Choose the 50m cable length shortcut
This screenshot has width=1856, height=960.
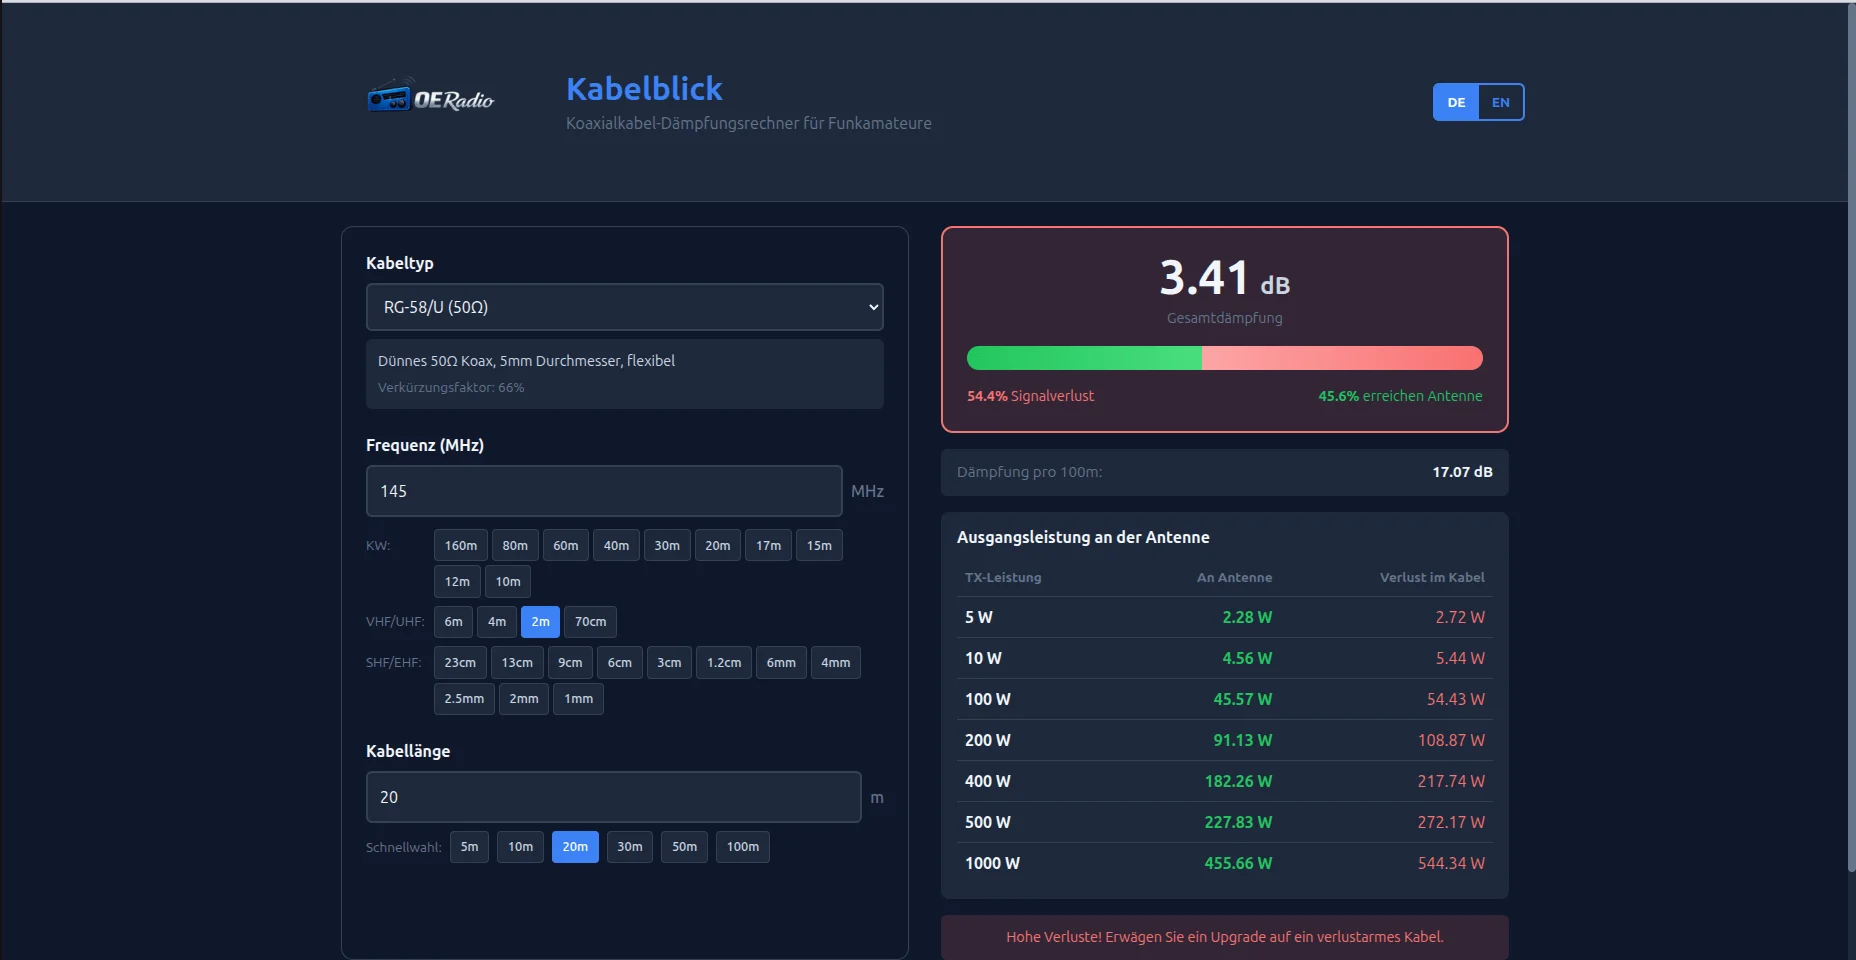[684, 846]
